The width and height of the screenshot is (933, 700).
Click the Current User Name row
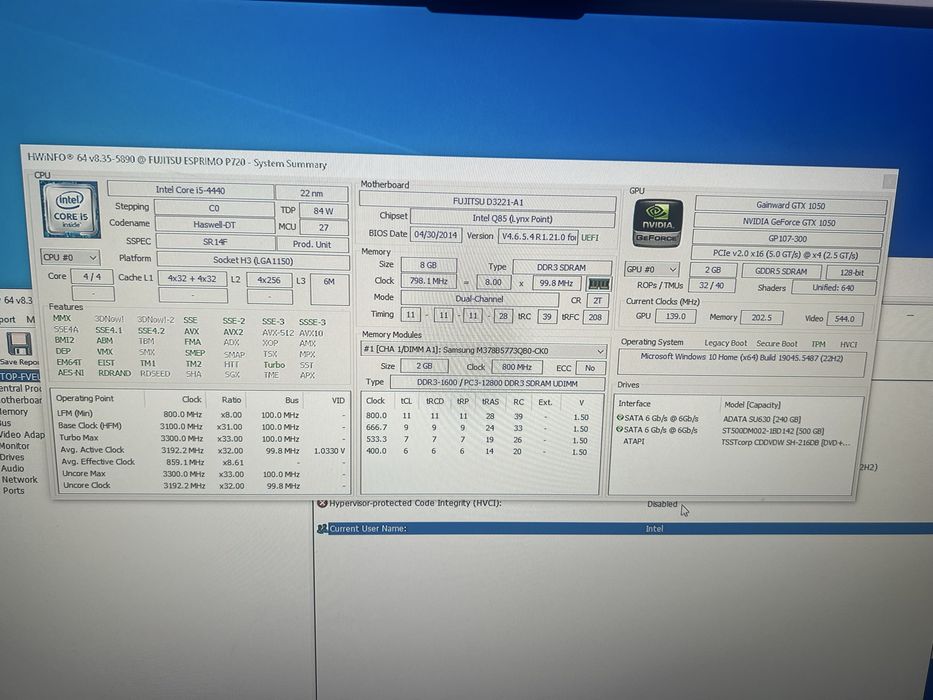point(624,529)
